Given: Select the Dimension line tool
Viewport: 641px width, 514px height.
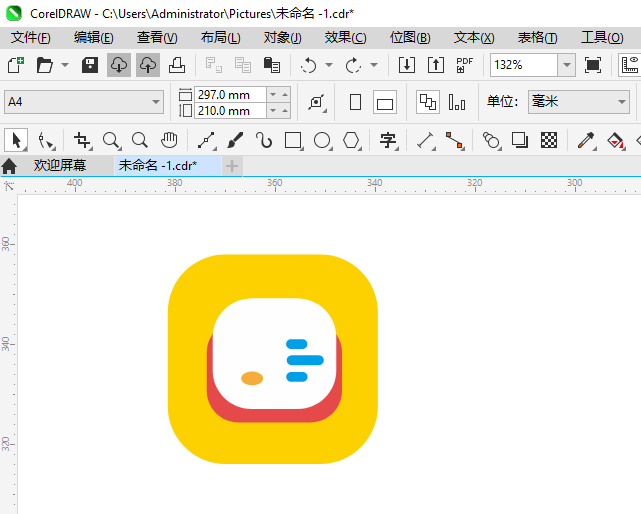Looking at the screenshot, I should pos(426,140).
